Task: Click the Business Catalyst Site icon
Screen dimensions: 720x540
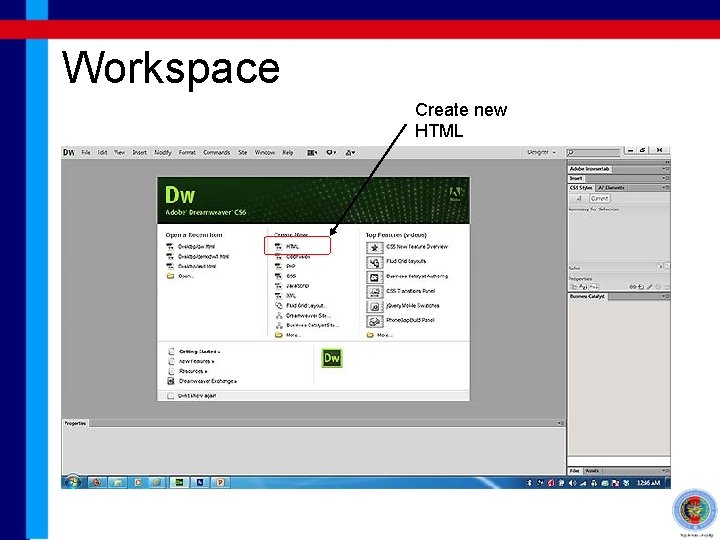Action: click(278, 325)
